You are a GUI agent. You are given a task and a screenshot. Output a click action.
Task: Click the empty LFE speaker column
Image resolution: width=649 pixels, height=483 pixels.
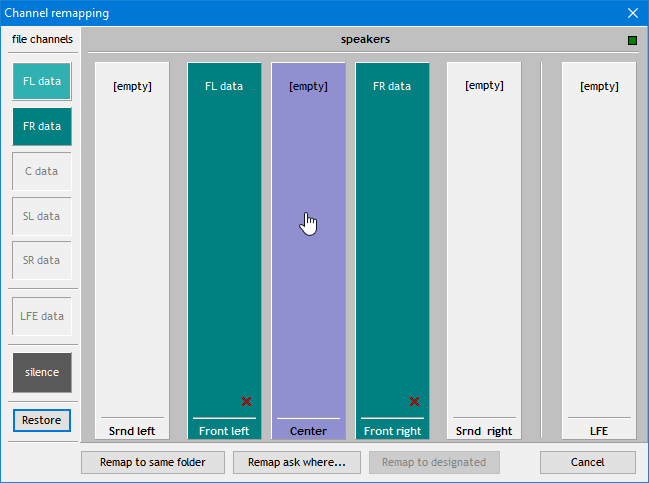point(599,250)
